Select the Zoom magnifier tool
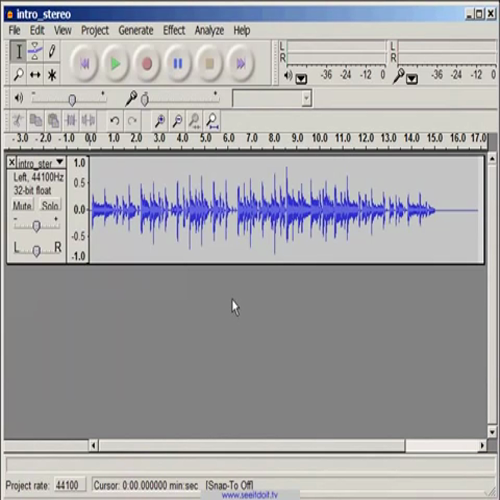 (x=18, y=75)
